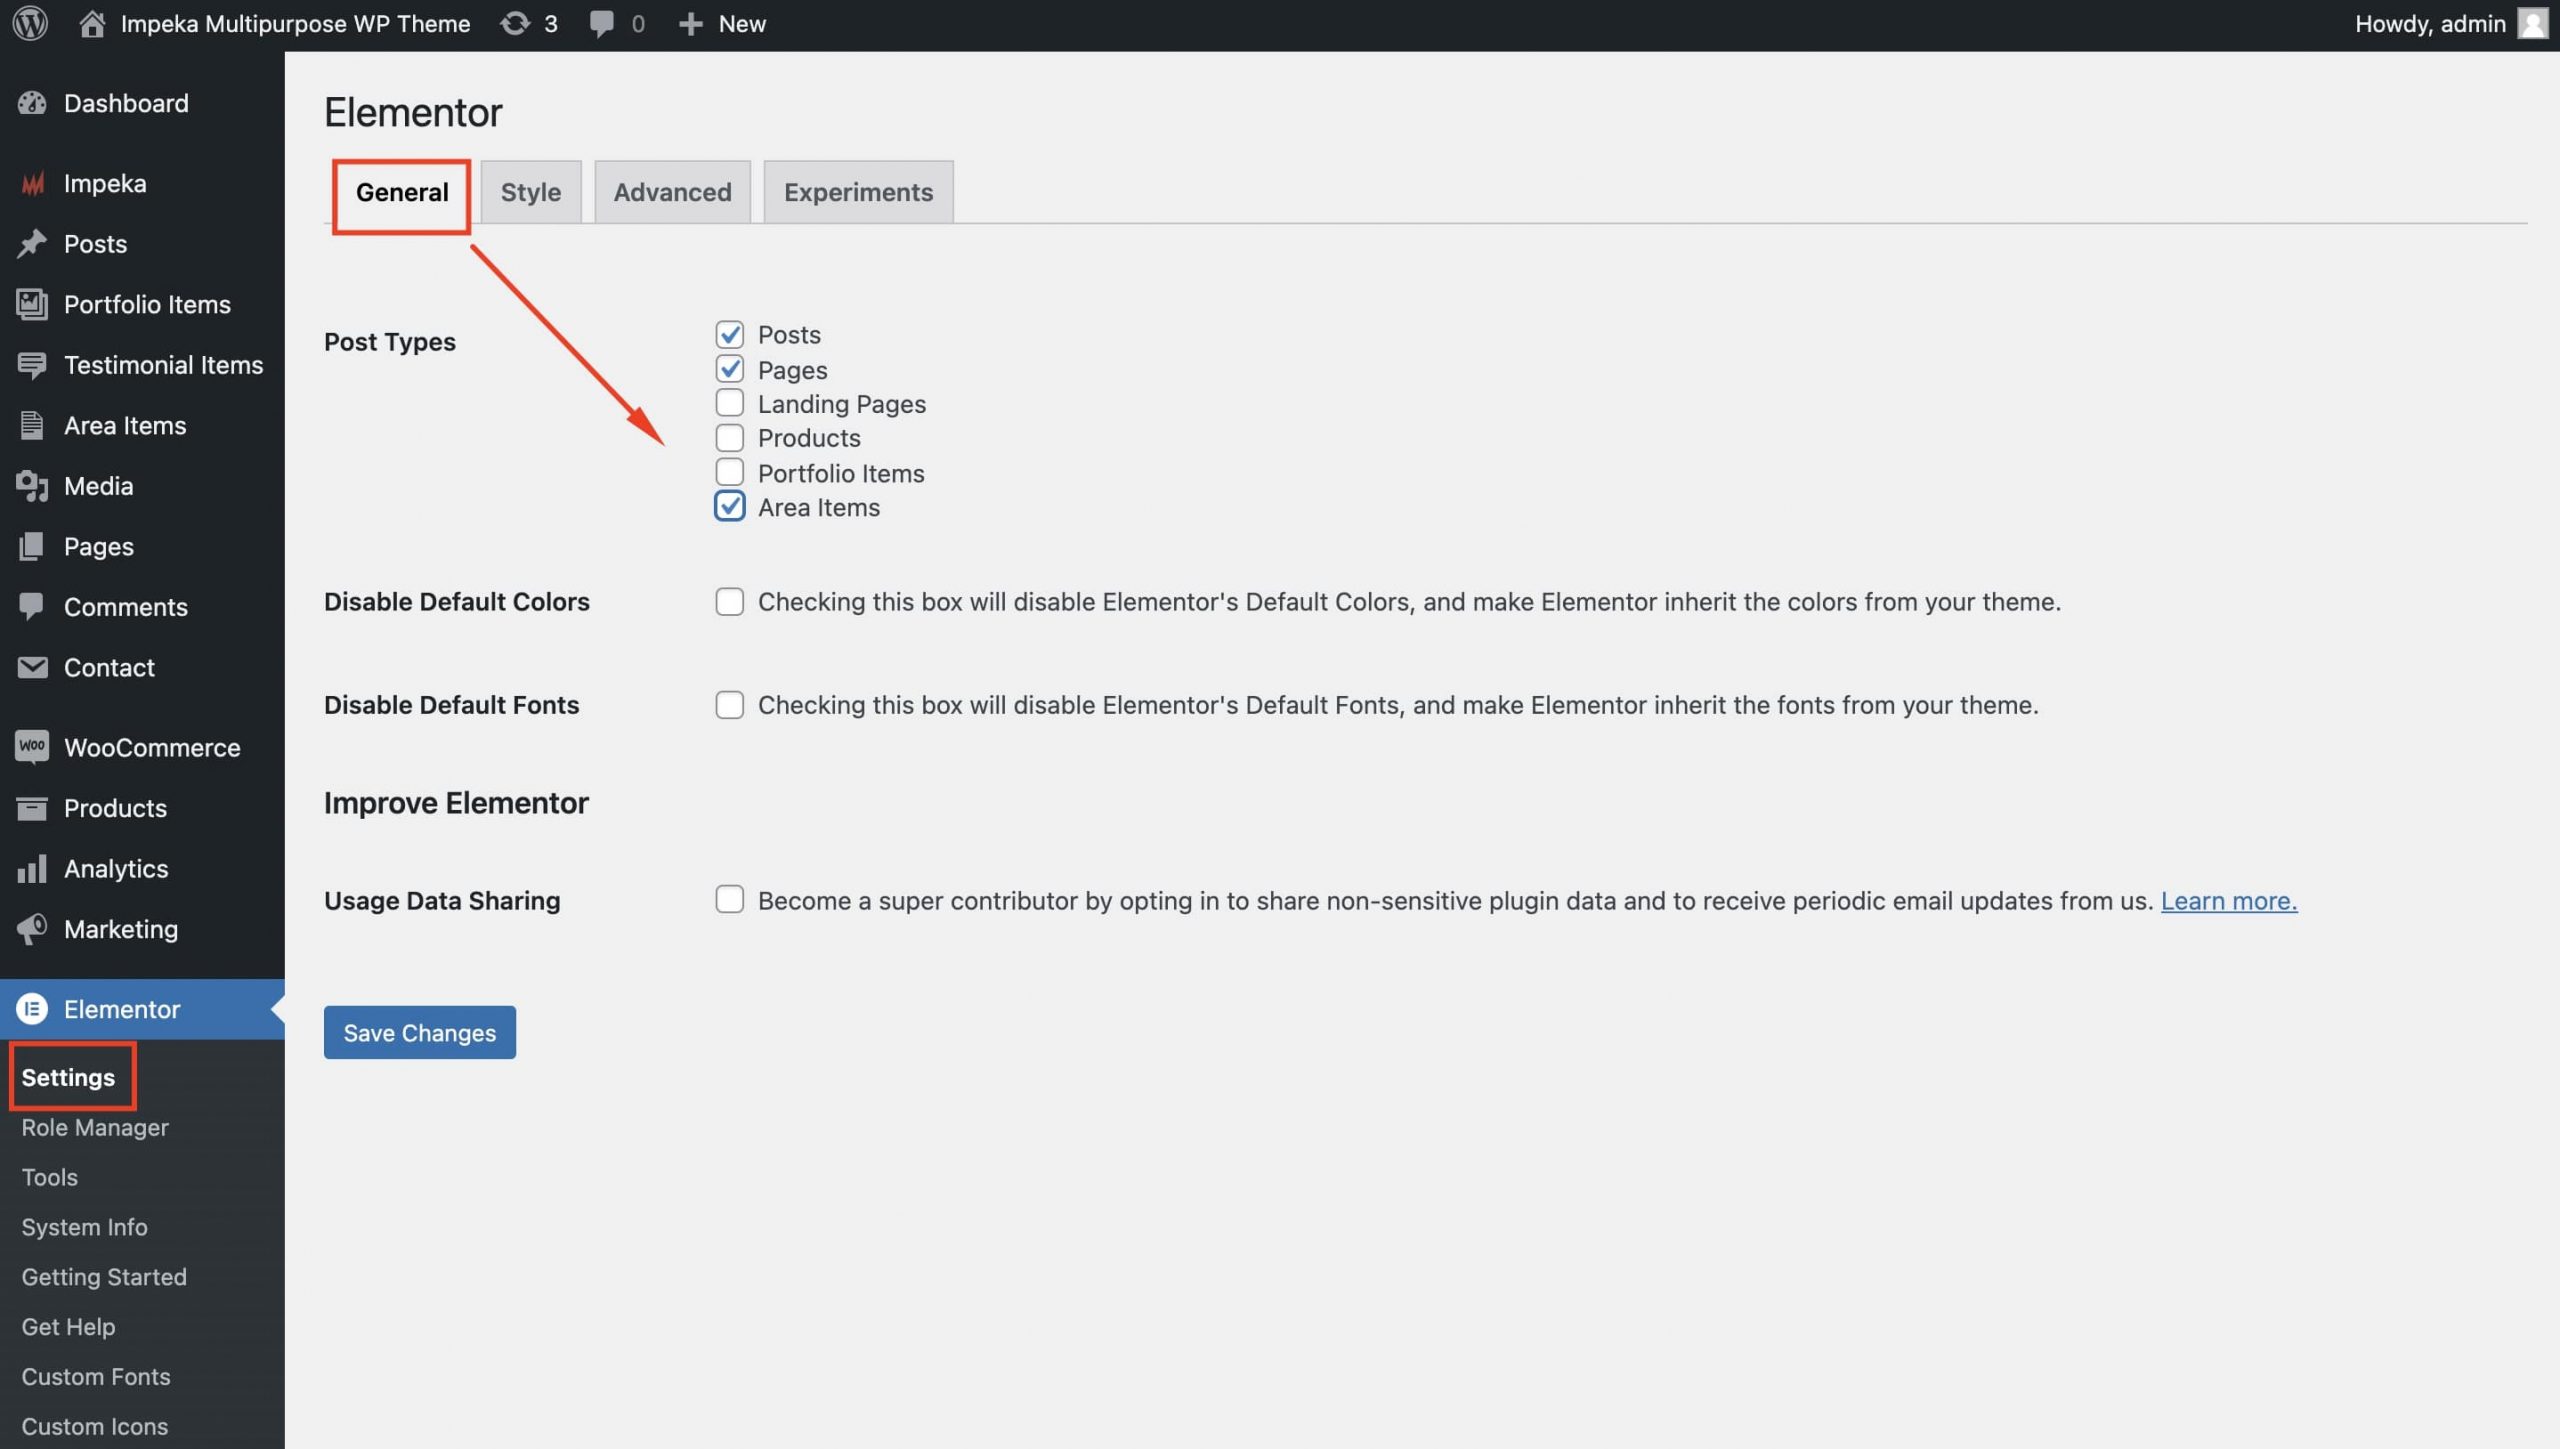Switch to the Style tab
Viewport: 2560px width, 1449px height.
pos(530,191)
